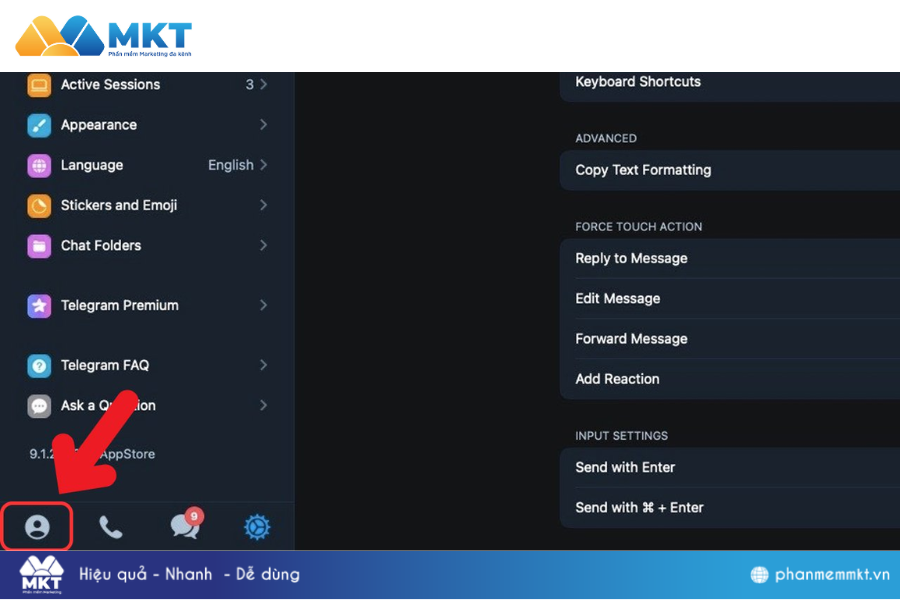
Task: Click the English language value
Action: click(231, 165)
